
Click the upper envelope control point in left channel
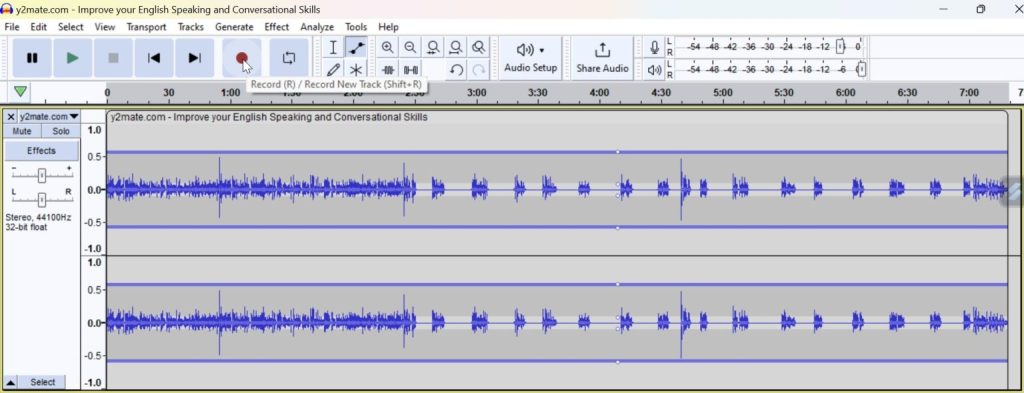(618, 152)
